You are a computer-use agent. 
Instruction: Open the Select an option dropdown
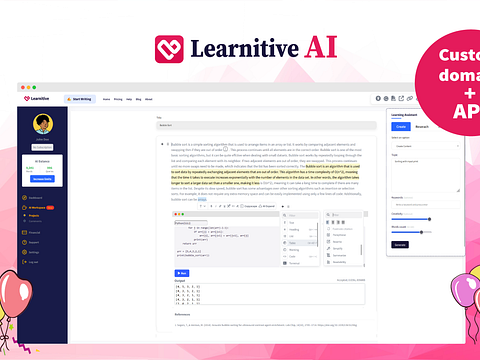click(x=426, y=146)
